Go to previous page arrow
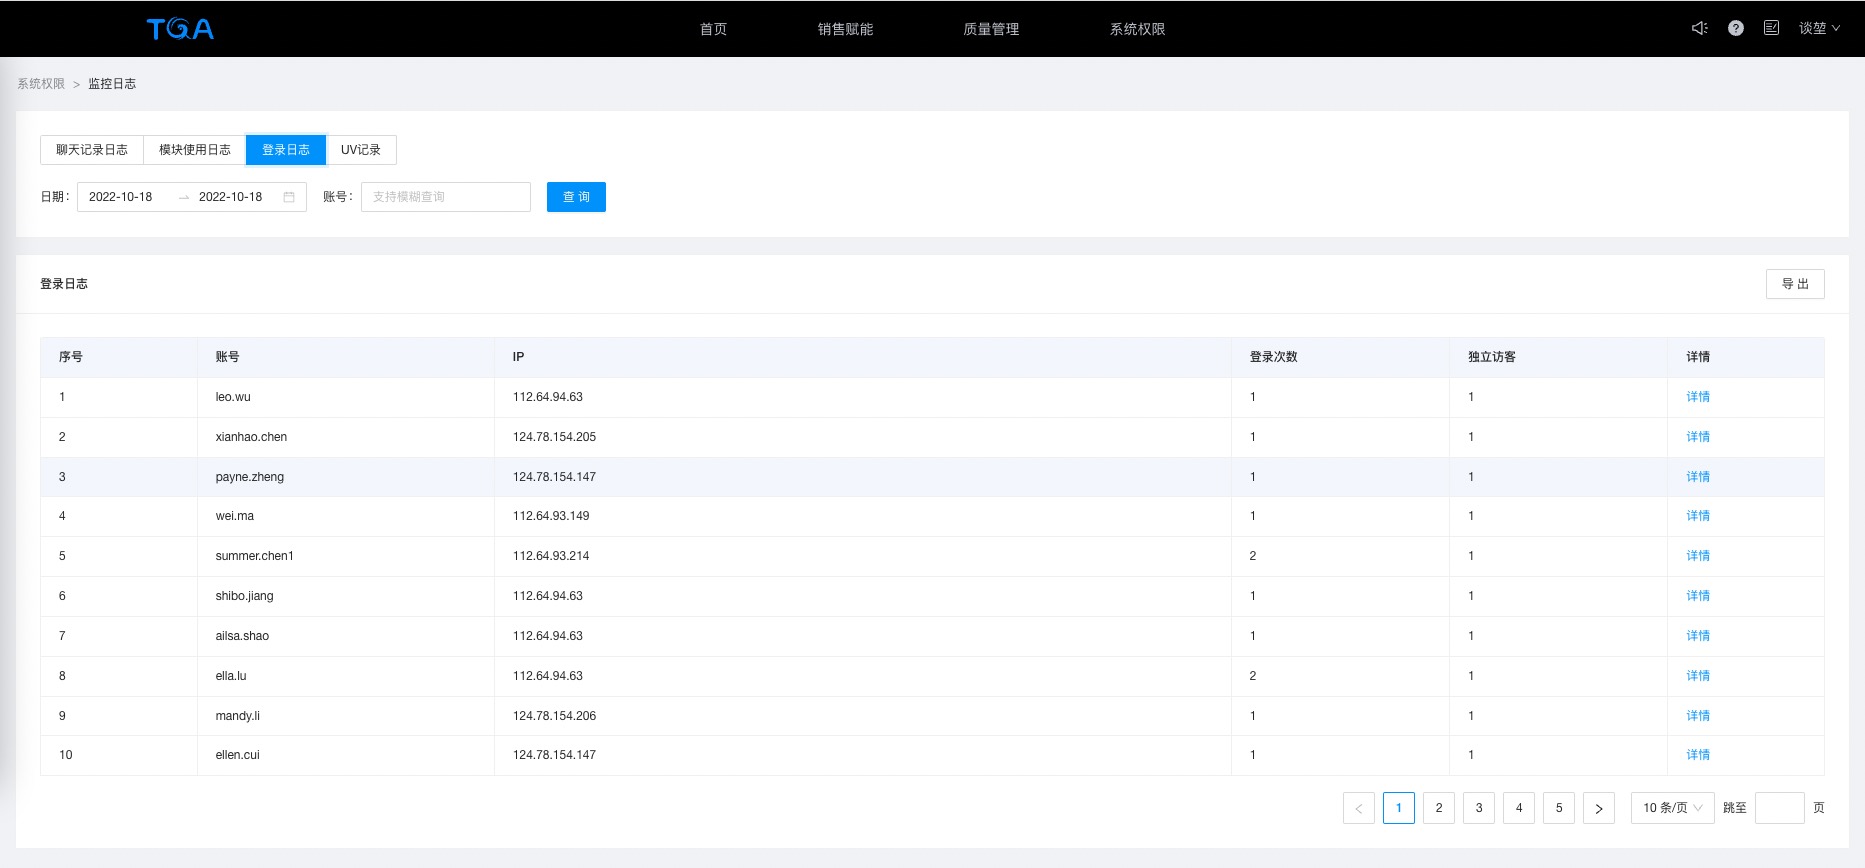The image size is (1865, 868). click(1359, 808)
